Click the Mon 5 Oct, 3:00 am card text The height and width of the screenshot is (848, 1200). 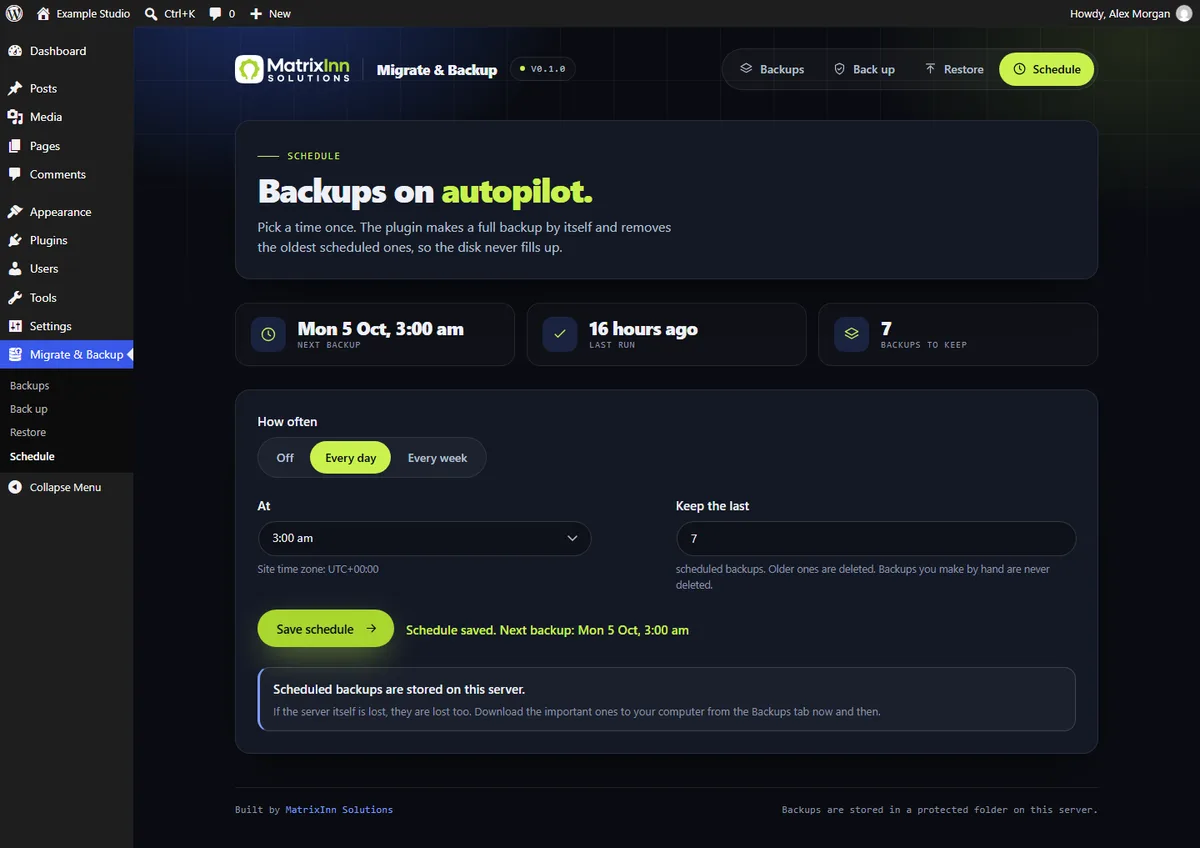(380, 329)
